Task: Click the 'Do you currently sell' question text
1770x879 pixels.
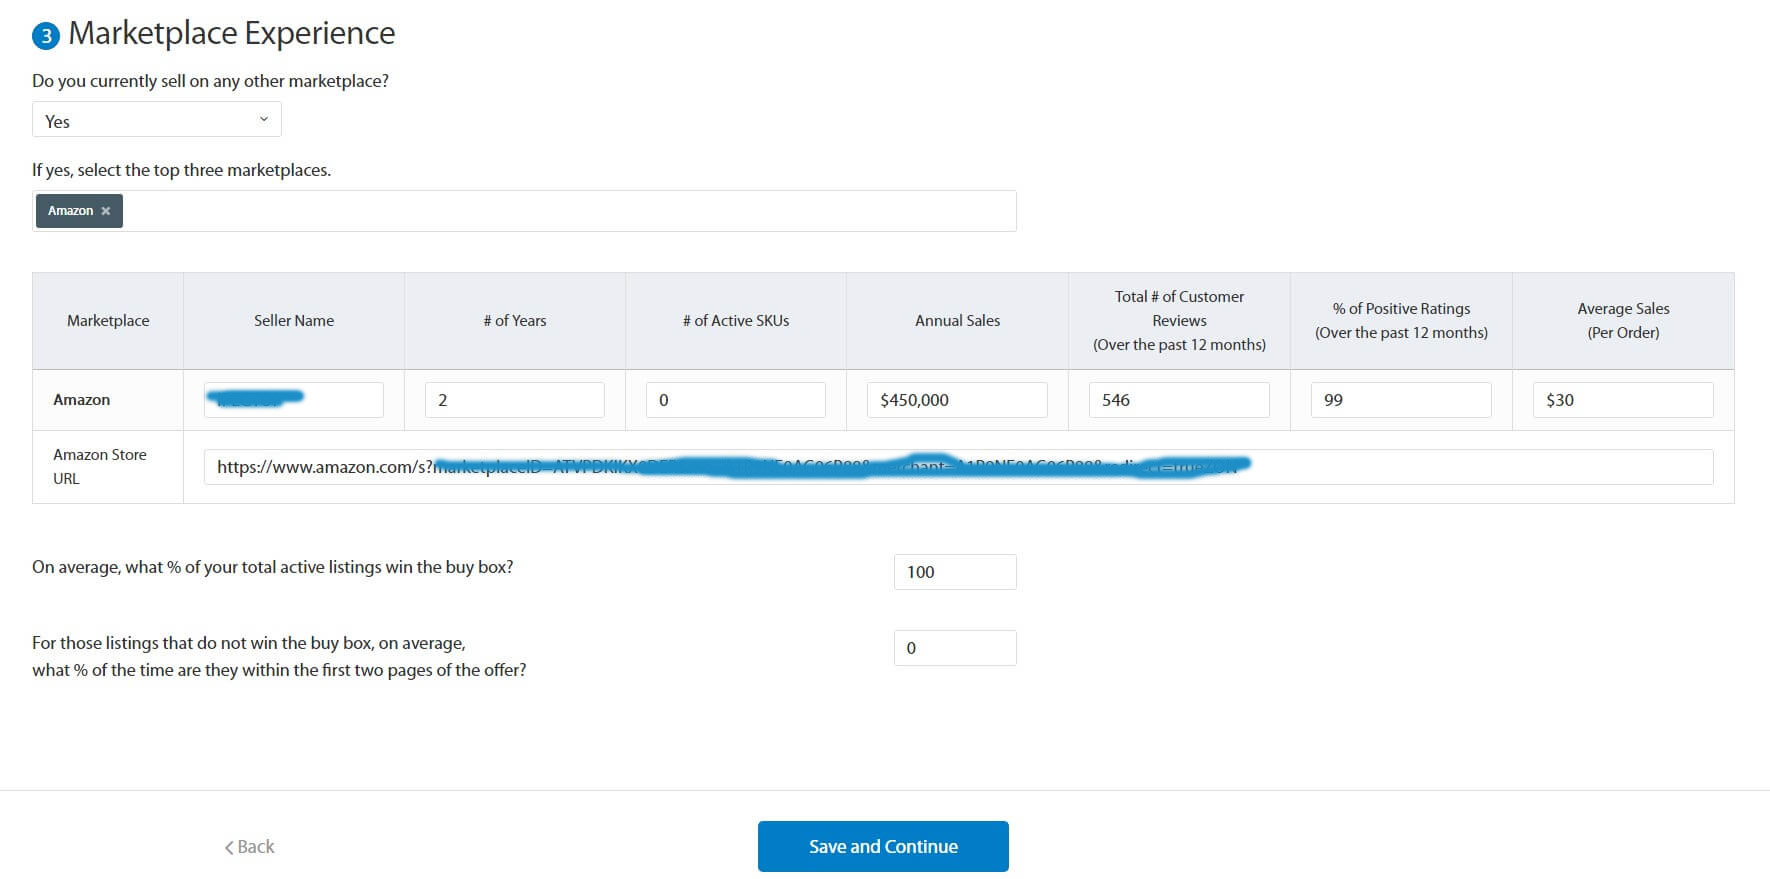Action: pos(210,81)
